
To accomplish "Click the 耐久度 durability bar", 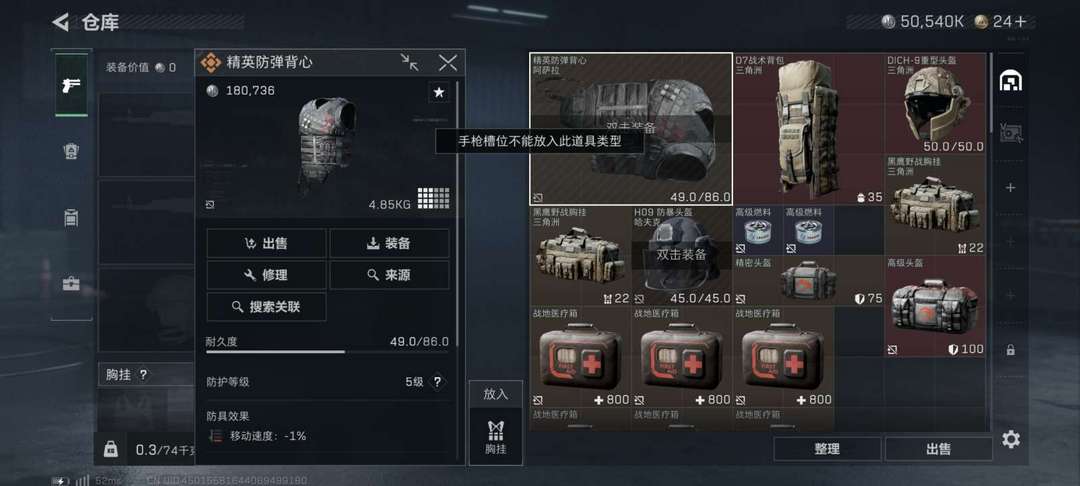I will [327, 351].
